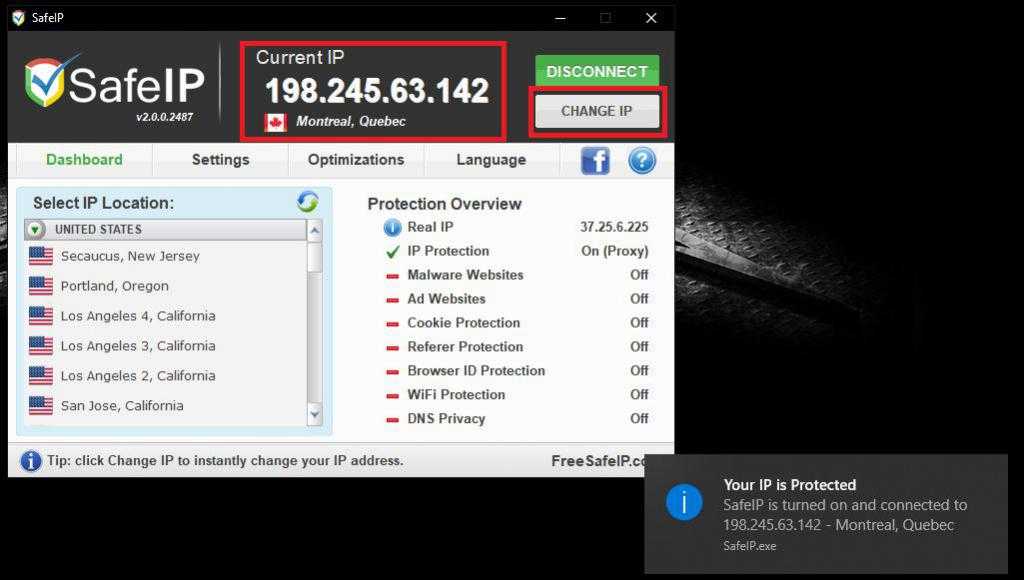Click the location list scroll-down arrow
The image size is (1024, 580).
[x=315, y=413]
